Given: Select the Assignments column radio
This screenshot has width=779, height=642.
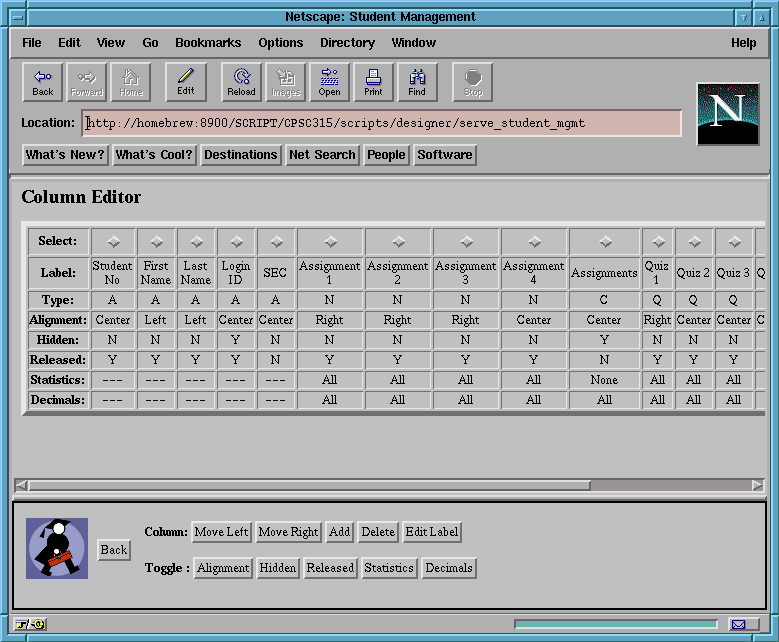Looking at the screenshot, I should tap(605, 241).
